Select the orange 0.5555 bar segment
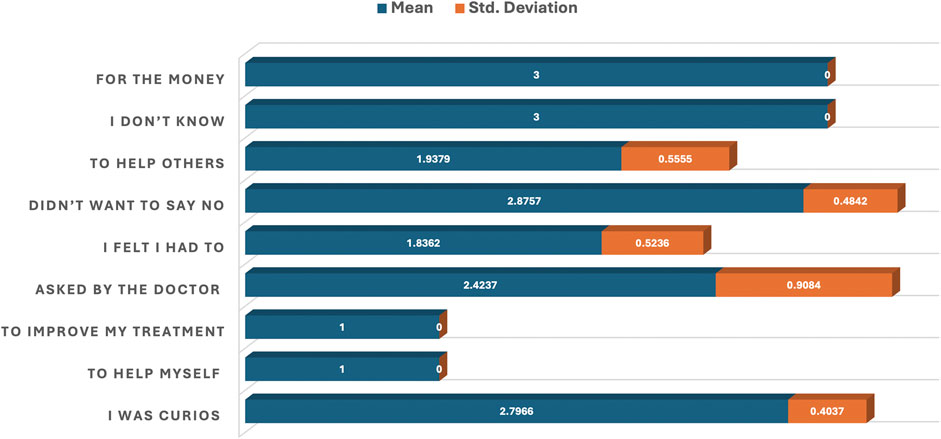The width and height of the screenshot is (941, 439). click(x=674, y=159)
